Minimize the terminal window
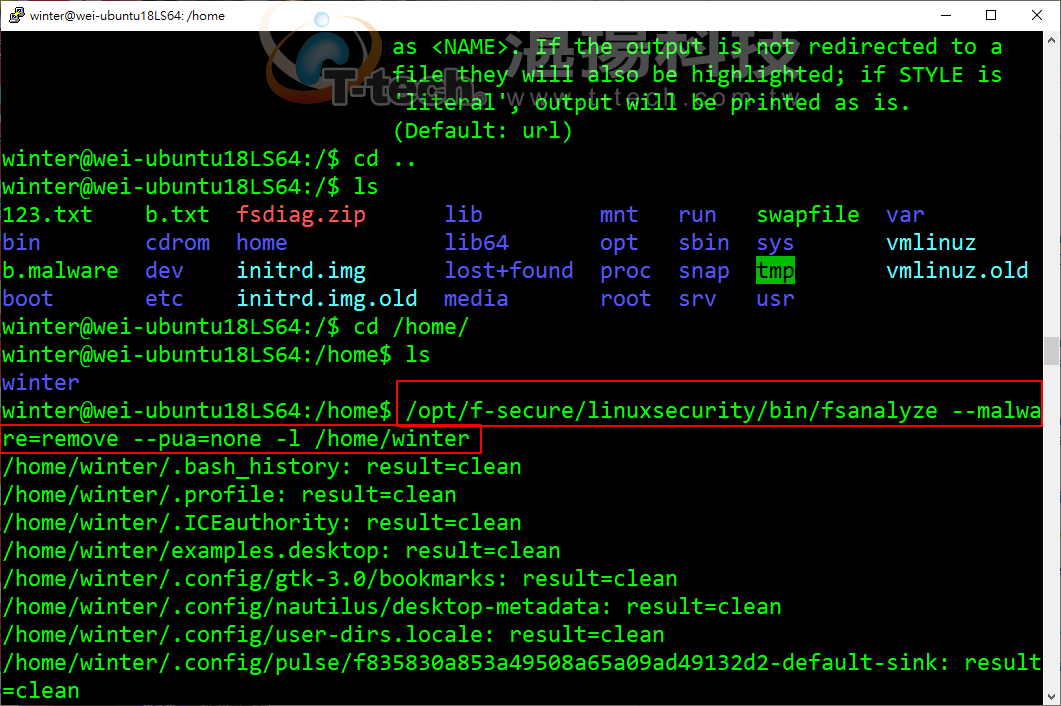 (x=946, y=15)
